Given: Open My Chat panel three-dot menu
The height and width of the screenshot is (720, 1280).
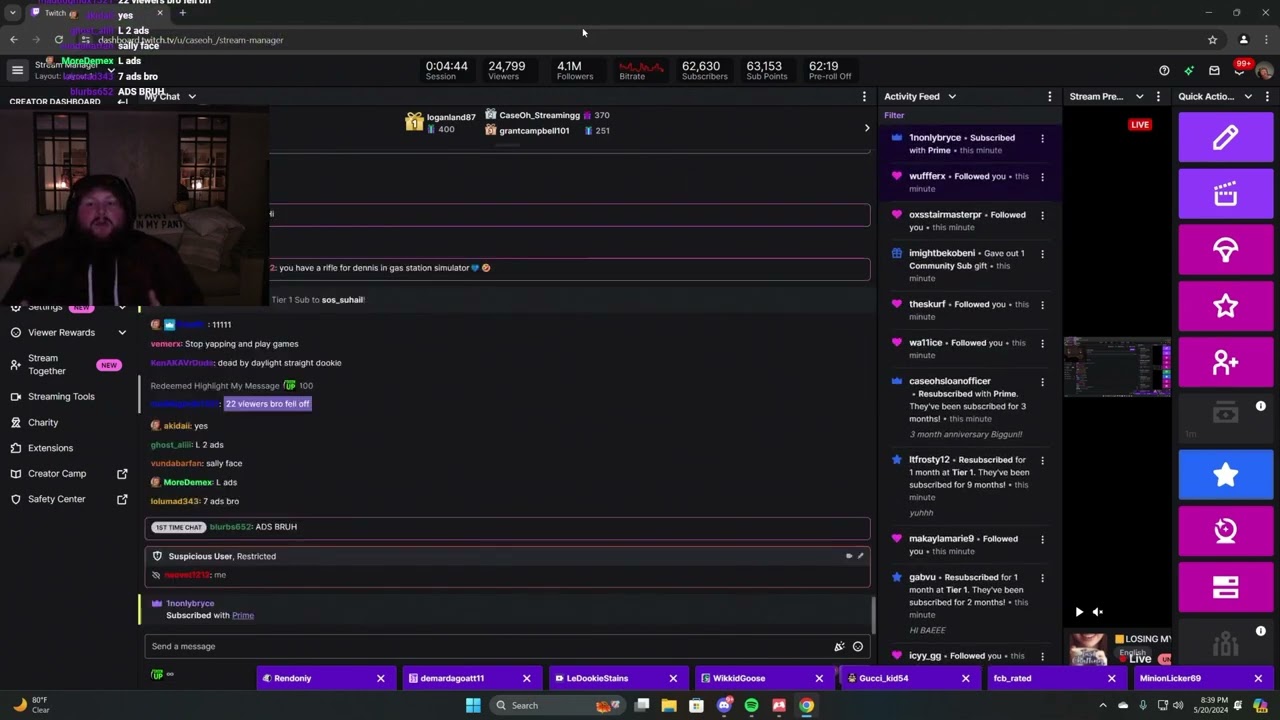Looking at the screenshot, I should [x=864, y=97].
